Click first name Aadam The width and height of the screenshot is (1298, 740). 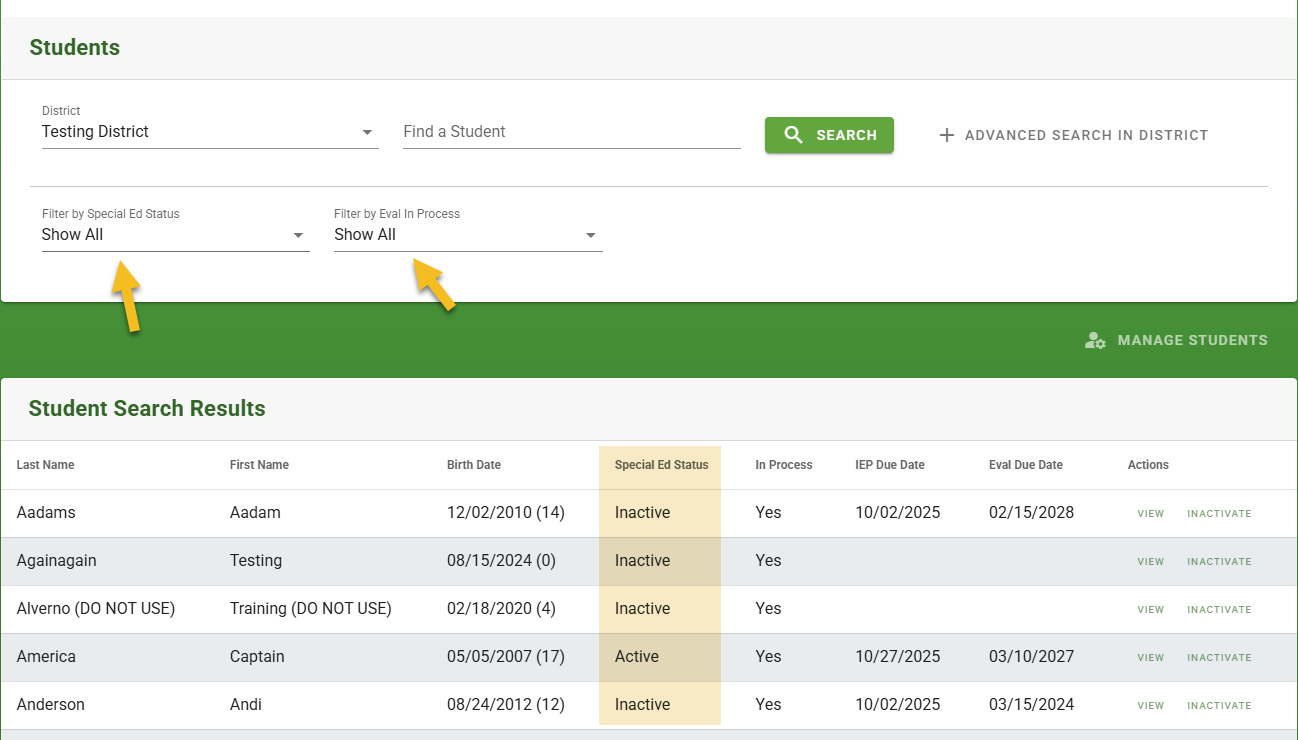(x=255, y=513)
